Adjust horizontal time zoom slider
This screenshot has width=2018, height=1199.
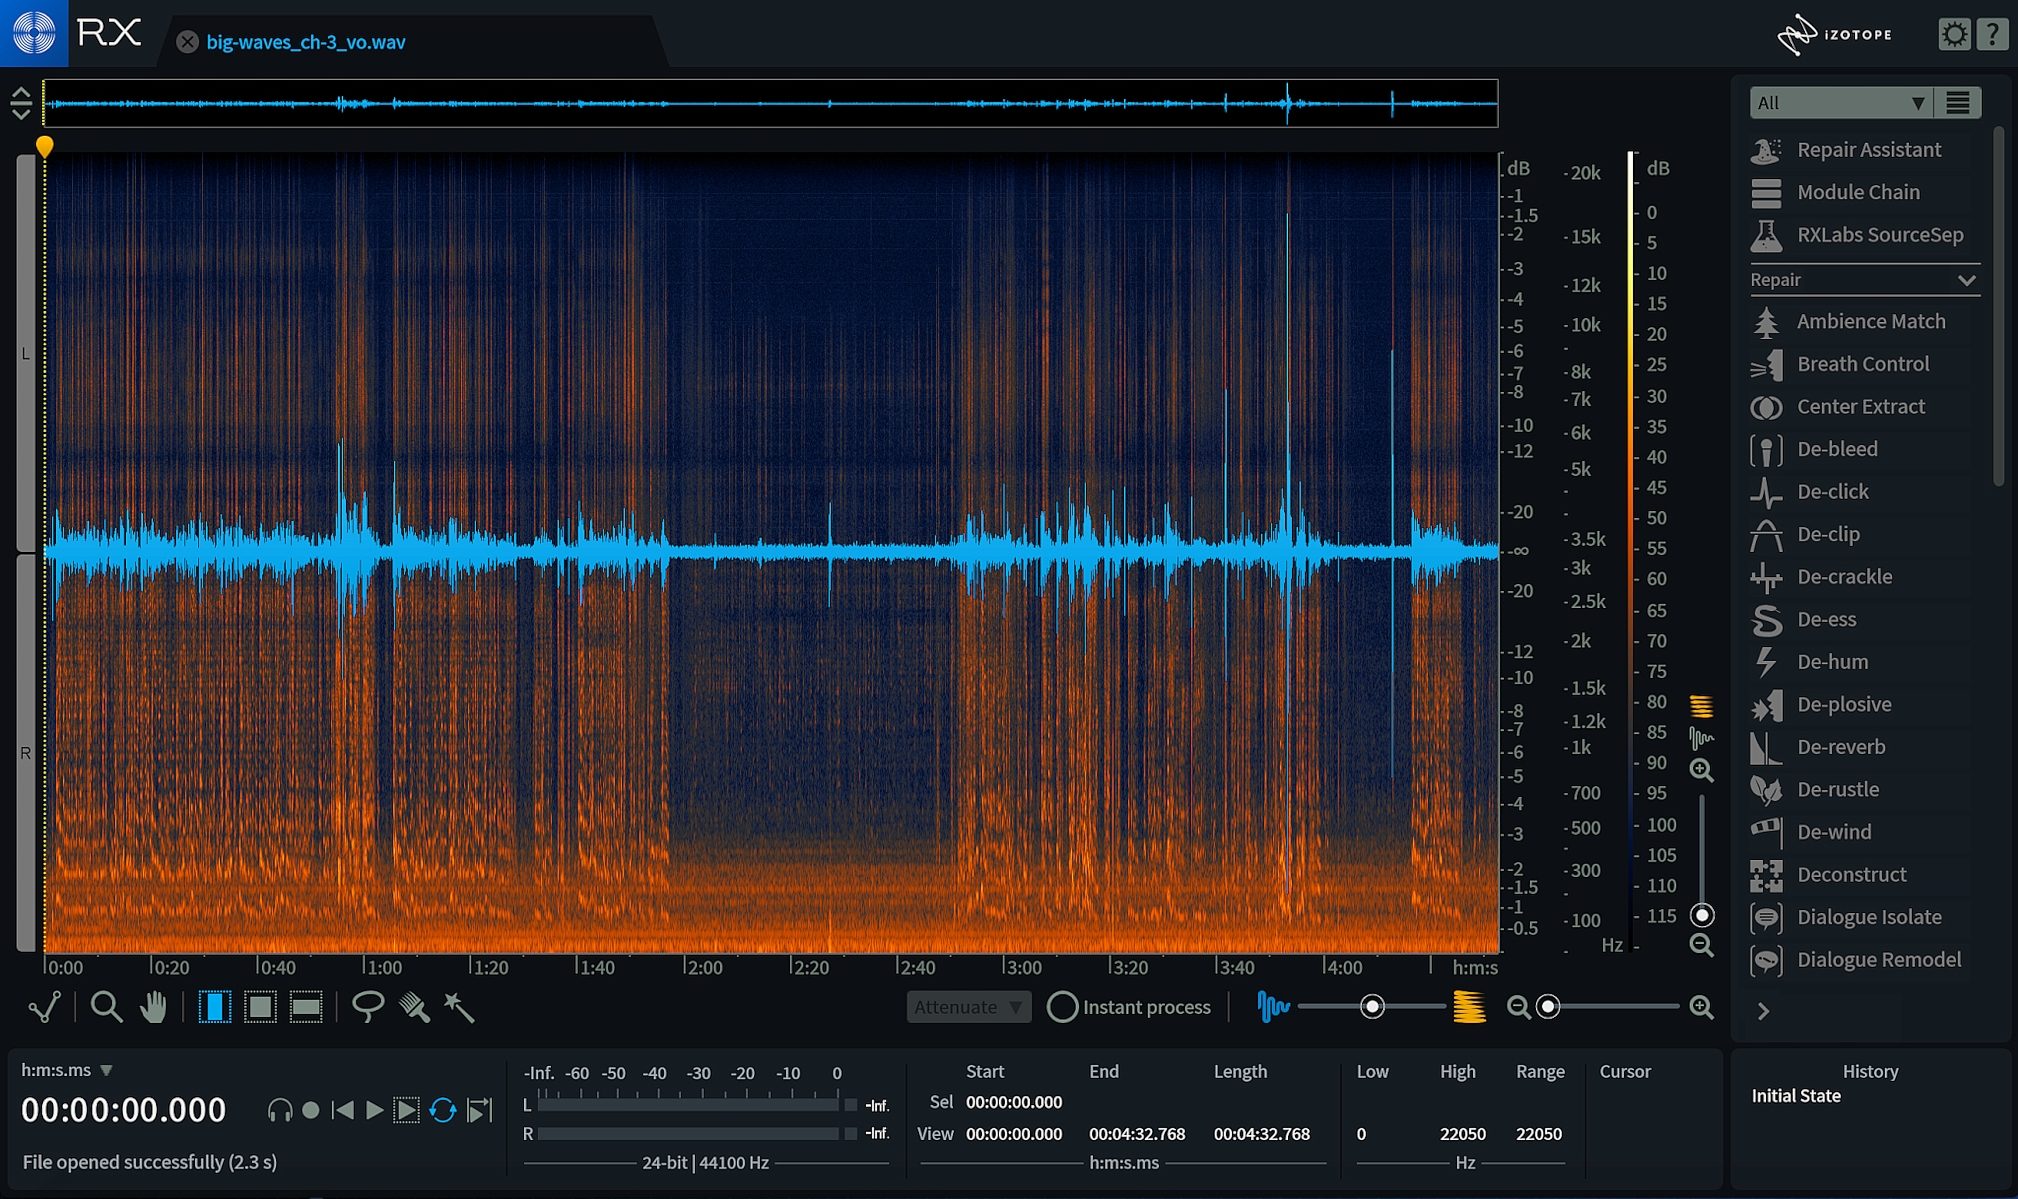coord(1548,1007)
